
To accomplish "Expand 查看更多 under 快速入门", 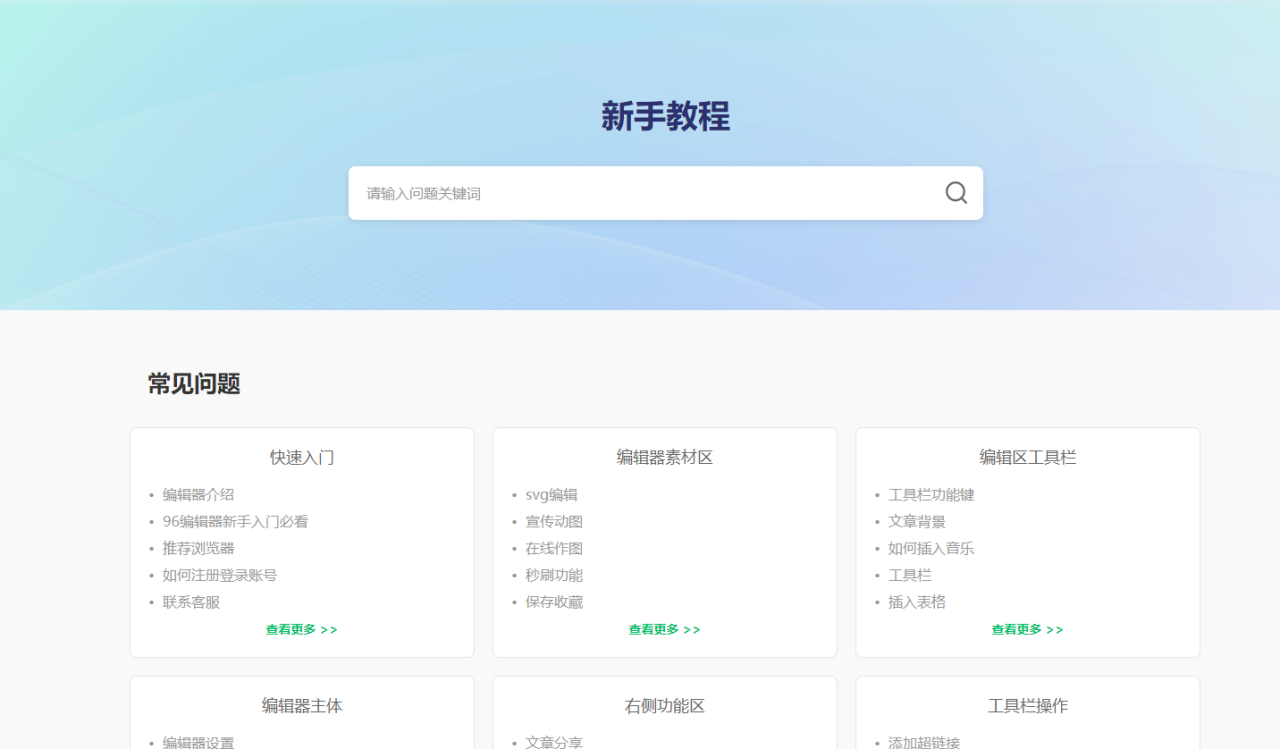I will point(301,630).
